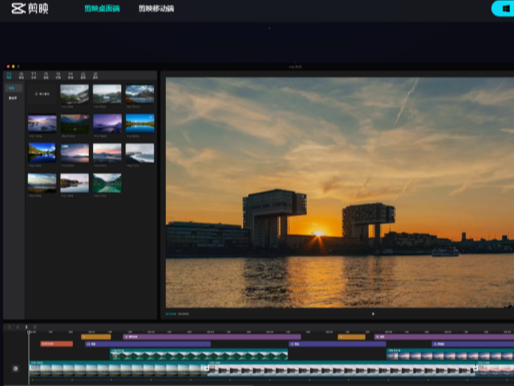This screenshot has height=386, width=514.
Task: Open the Stickers tab icon
Action: (46, 75)
